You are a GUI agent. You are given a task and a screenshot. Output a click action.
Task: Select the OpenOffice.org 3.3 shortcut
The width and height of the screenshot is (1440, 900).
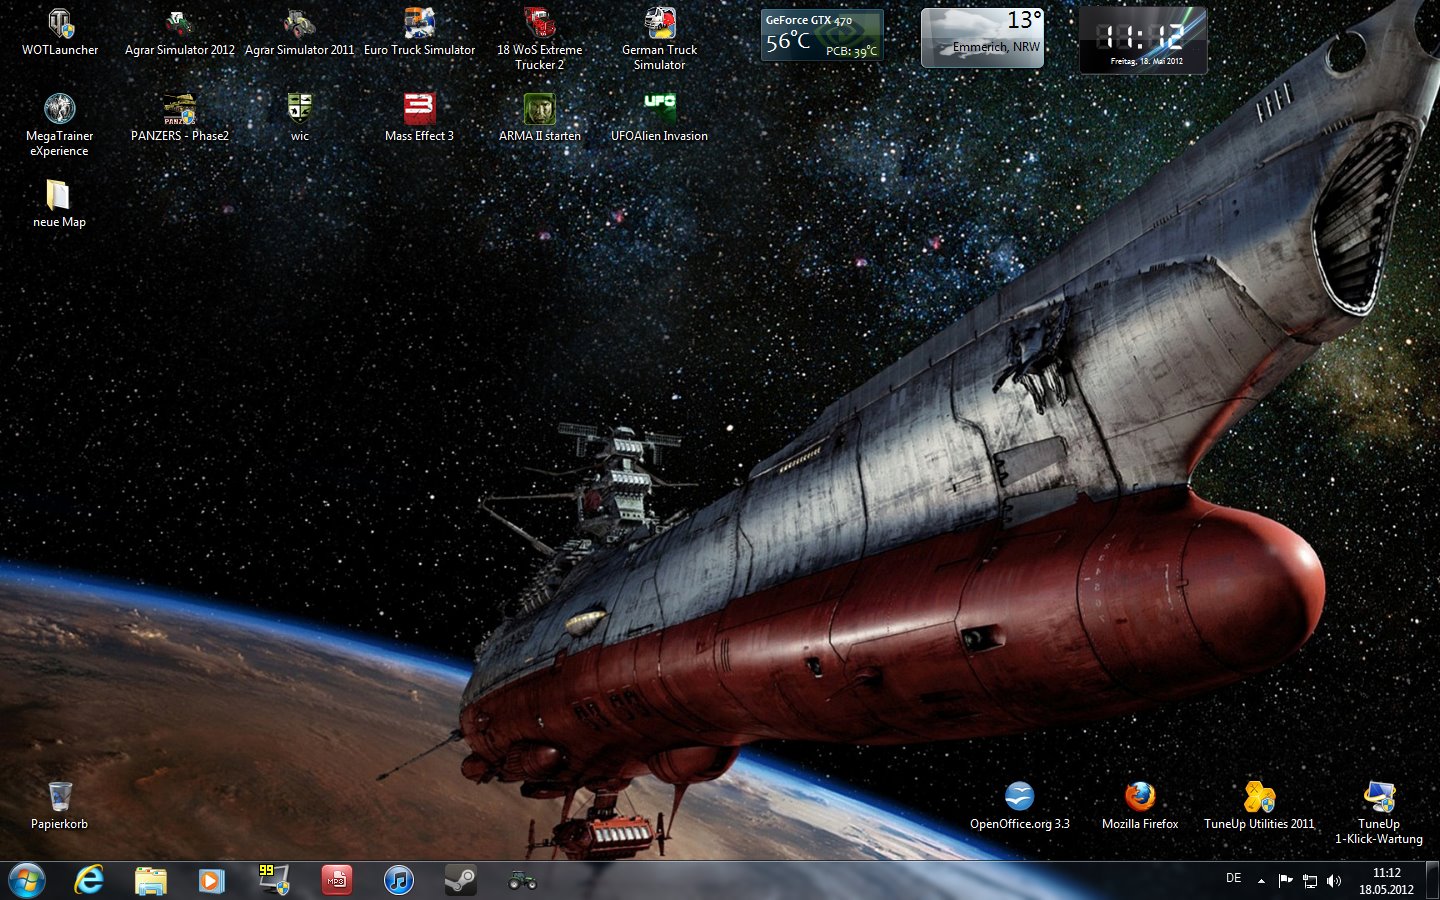[x=1019, y=797]
